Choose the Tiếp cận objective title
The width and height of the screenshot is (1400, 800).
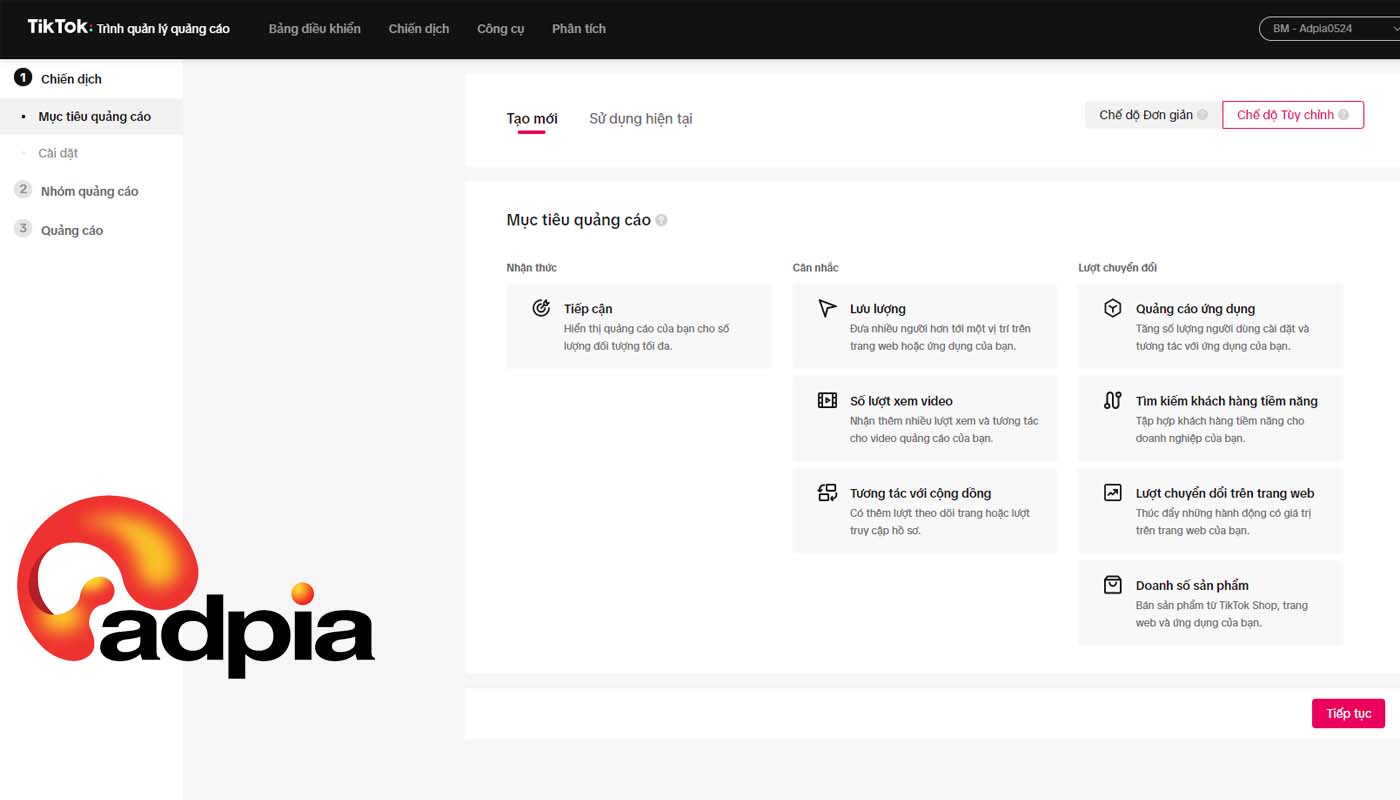[588, 309]
